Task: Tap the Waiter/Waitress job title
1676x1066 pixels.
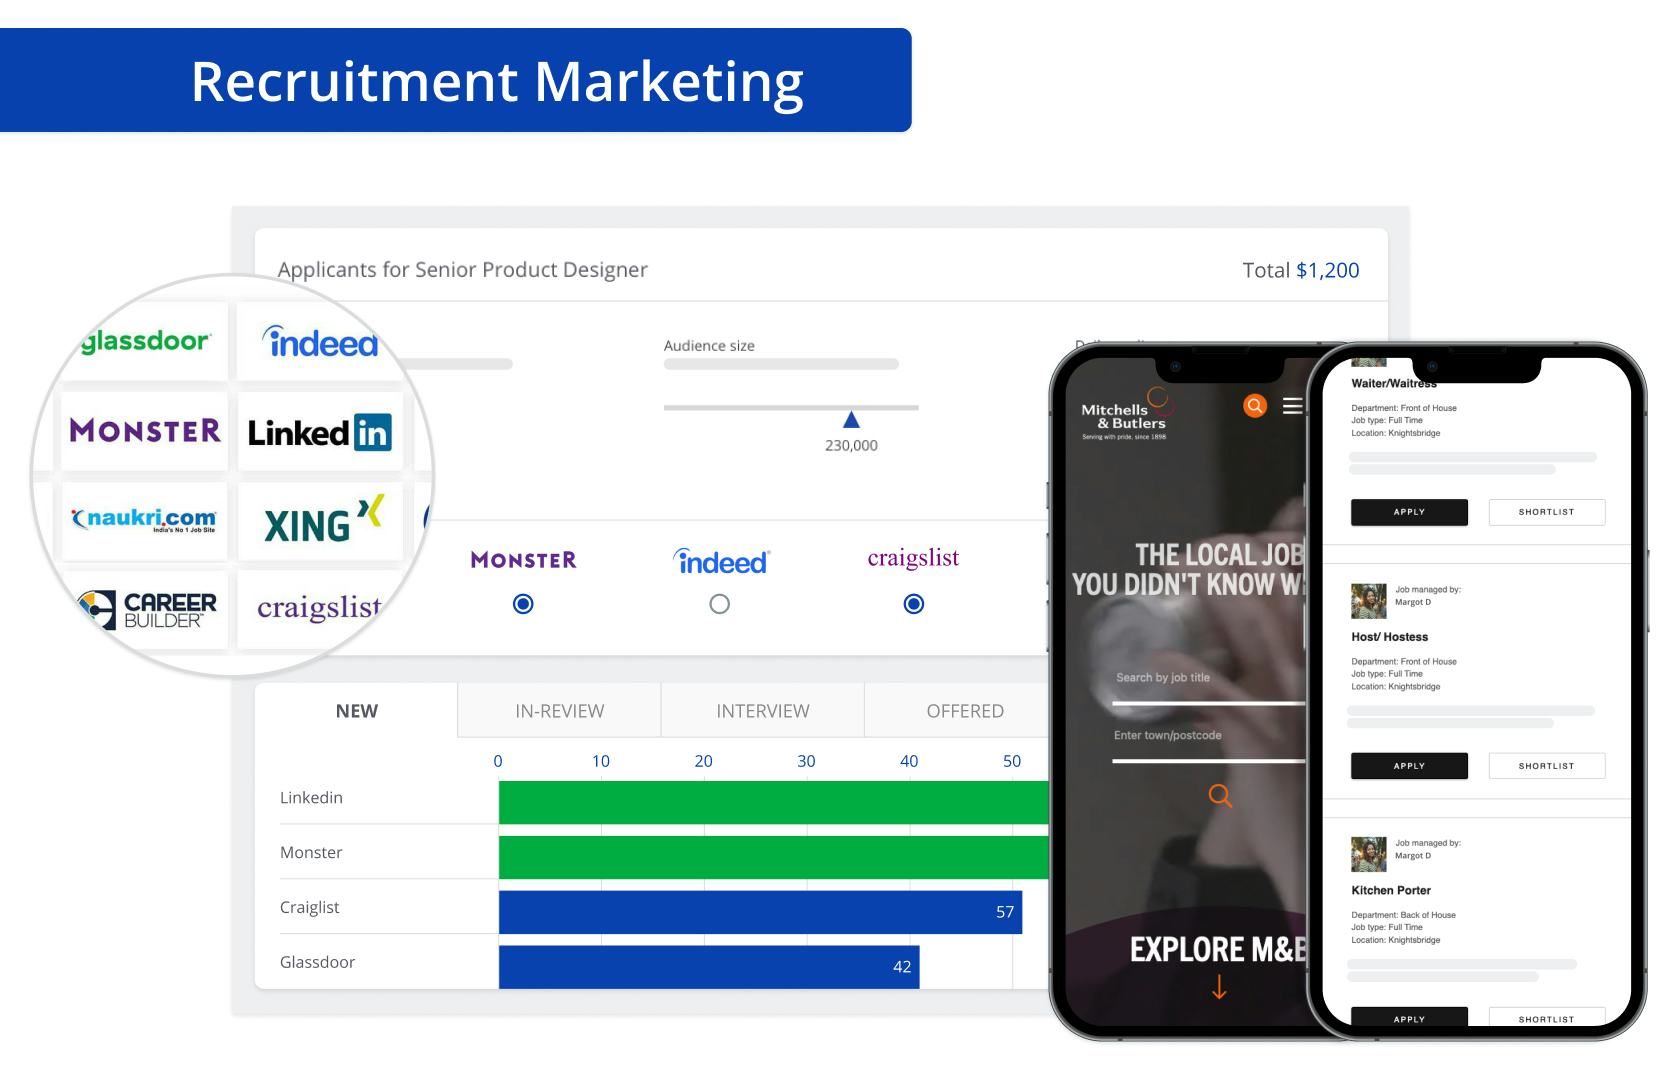Action: (x=1393, y=383)
